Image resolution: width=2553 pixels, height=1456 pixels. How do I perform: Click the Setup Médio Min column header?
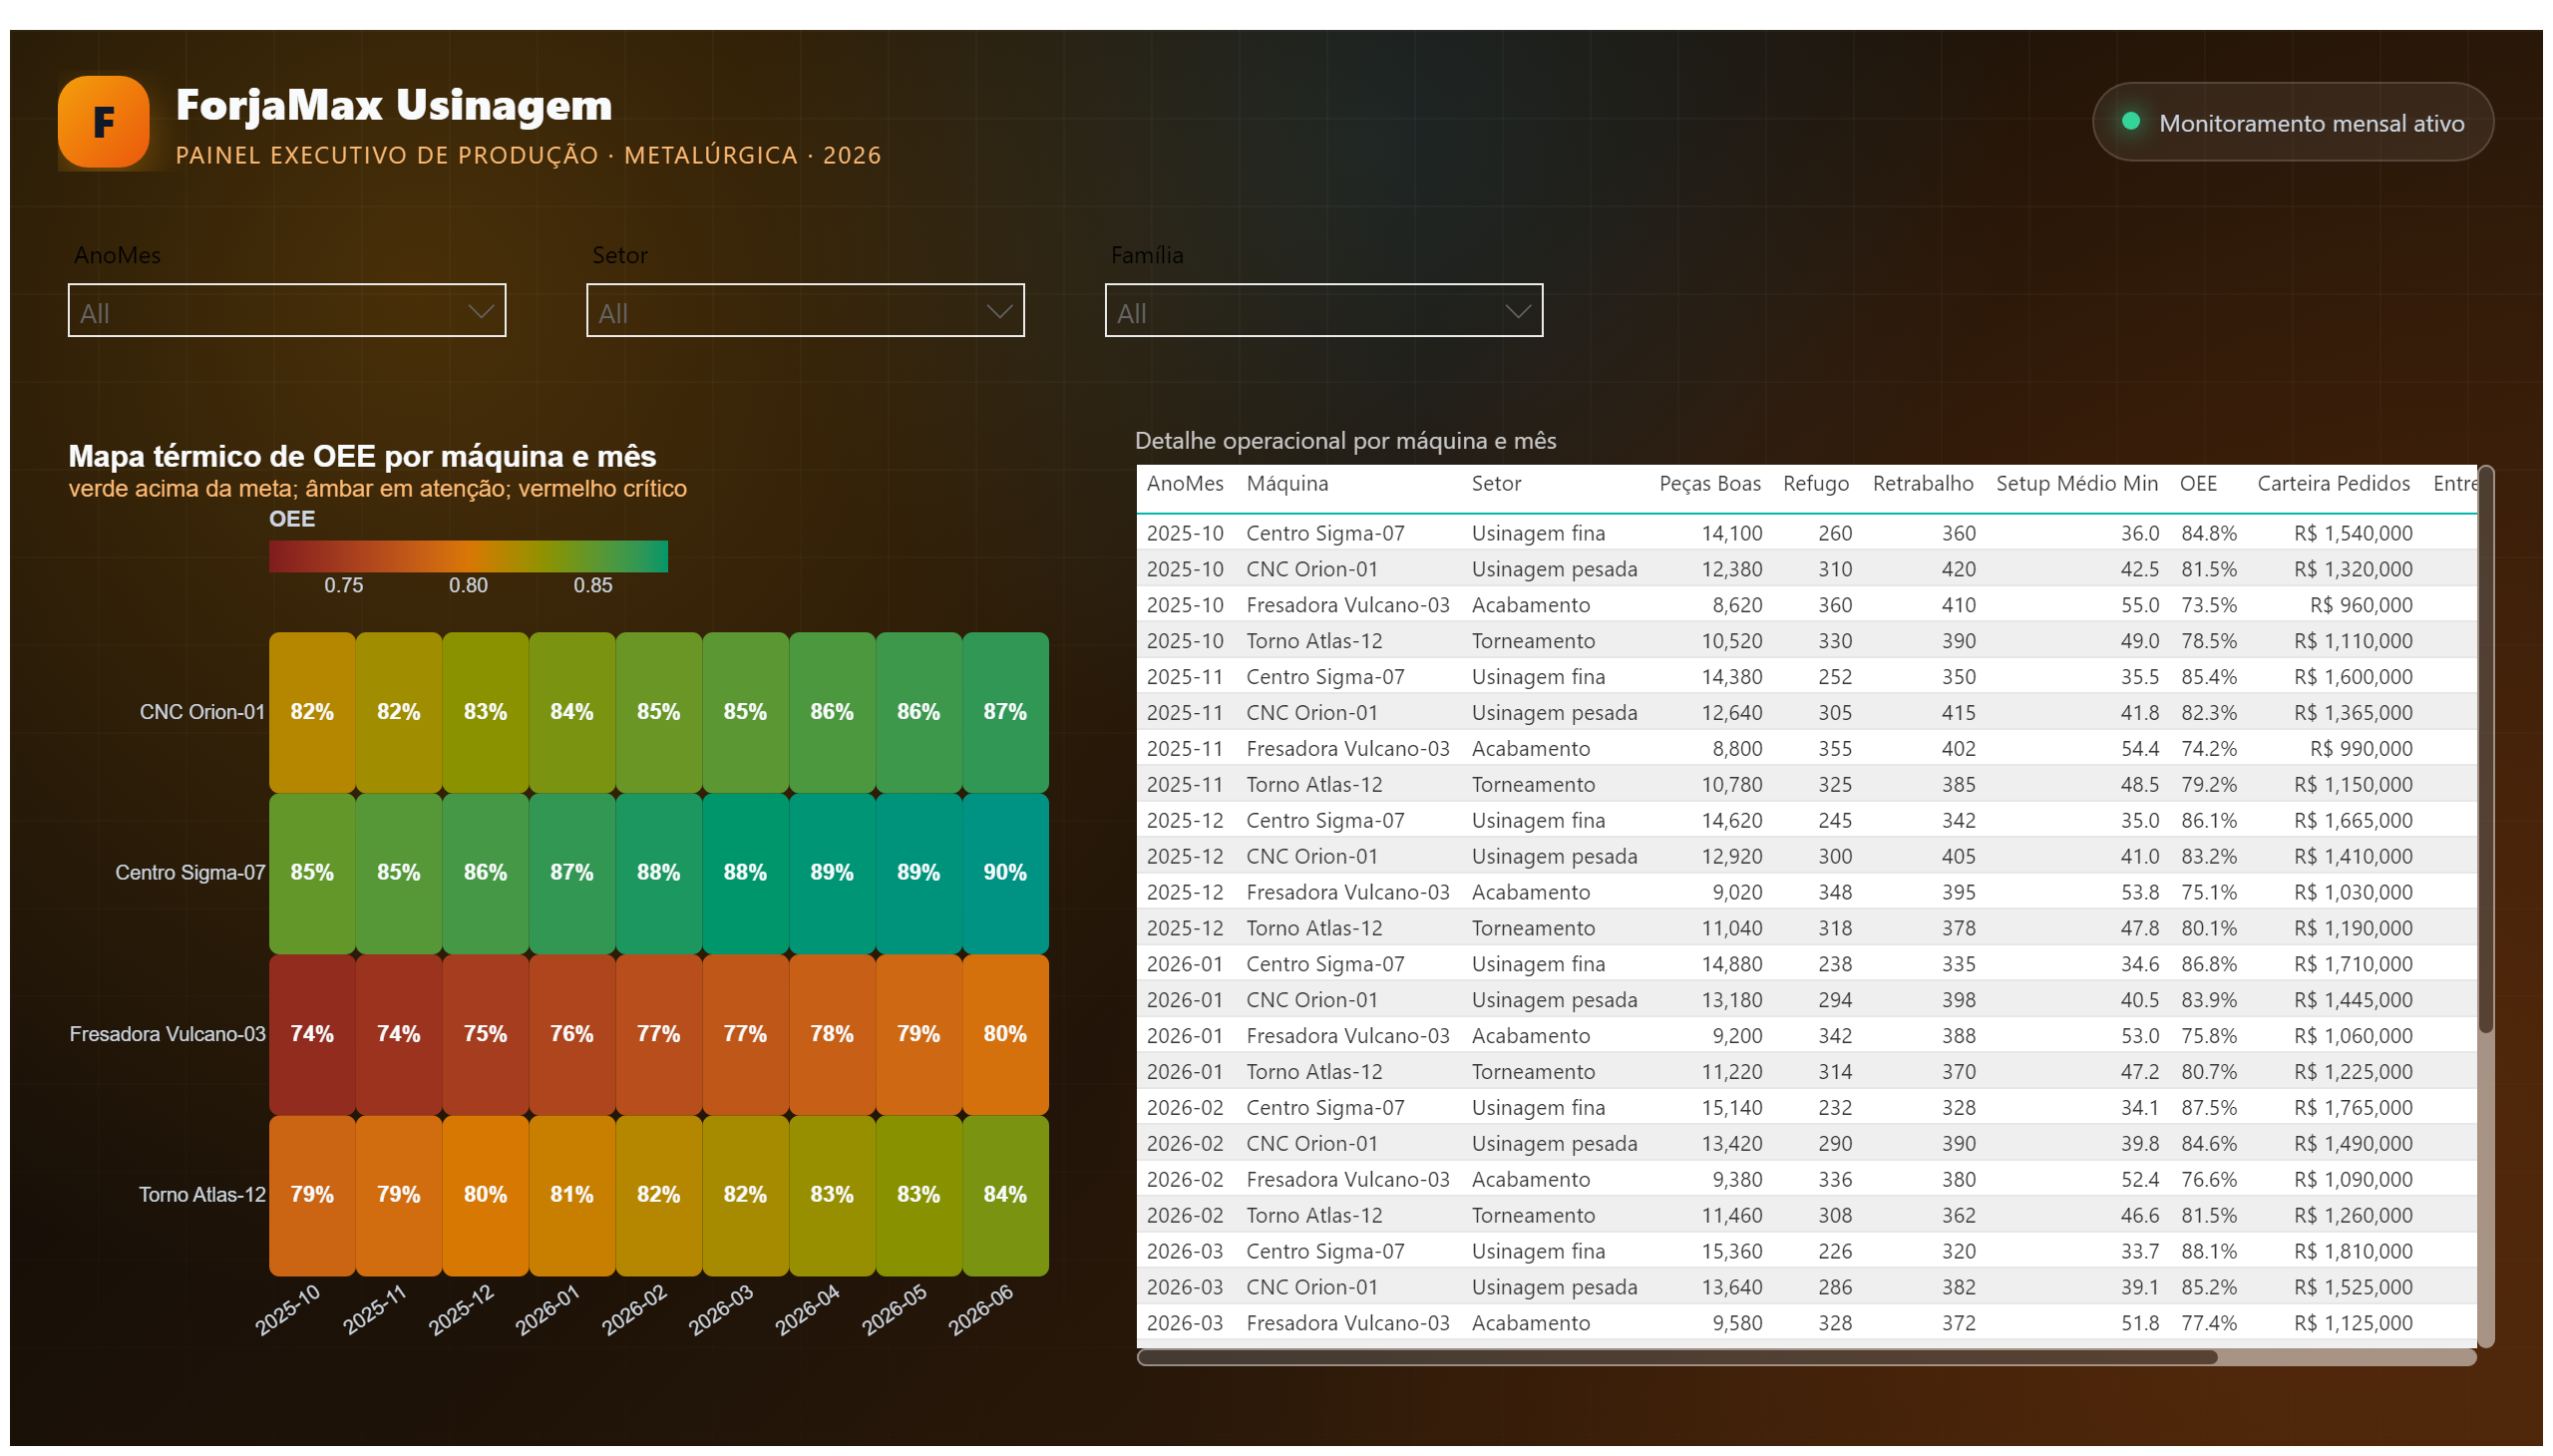(x=2076, y=484)
